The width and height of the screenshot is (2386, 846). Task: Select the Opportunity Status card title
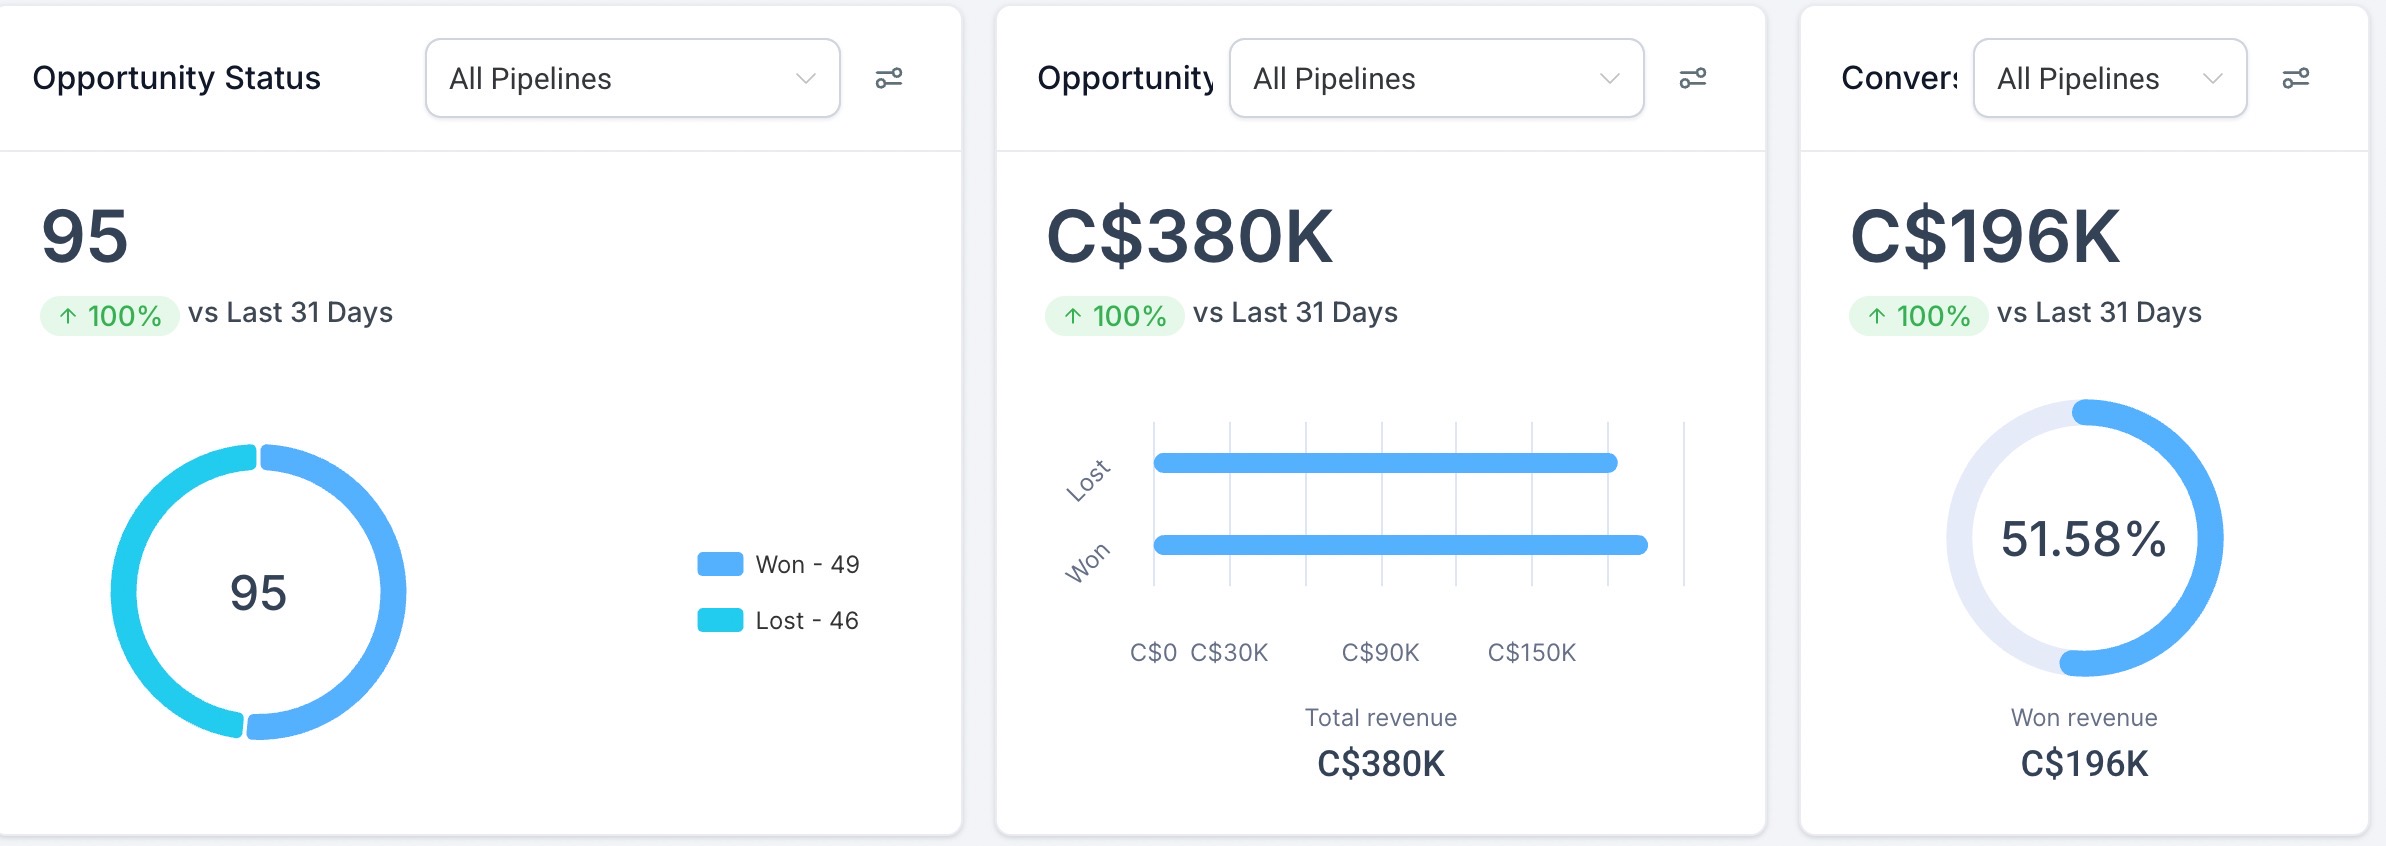177,77
